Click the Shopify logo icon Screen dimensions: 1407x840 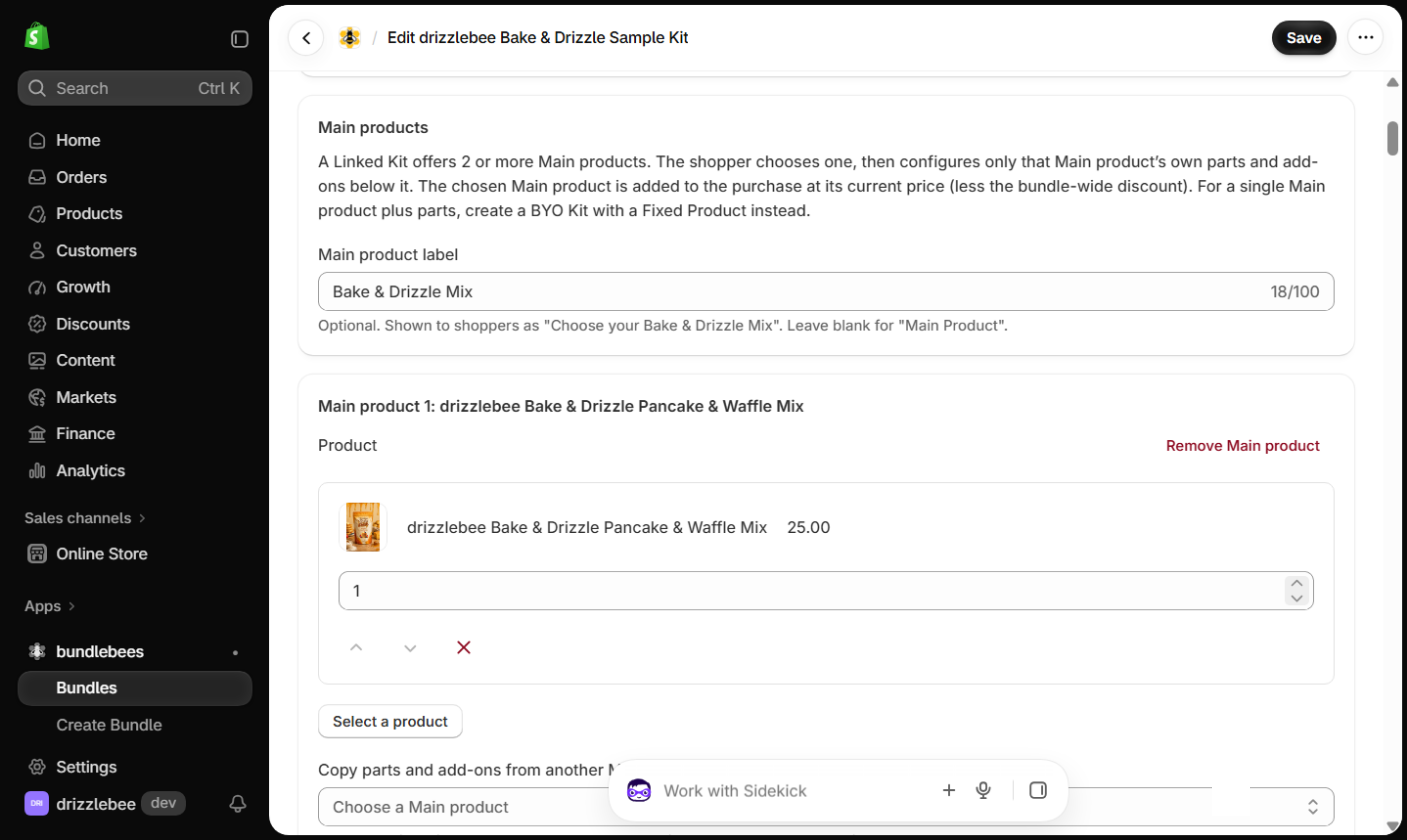[x=37, y=37]
